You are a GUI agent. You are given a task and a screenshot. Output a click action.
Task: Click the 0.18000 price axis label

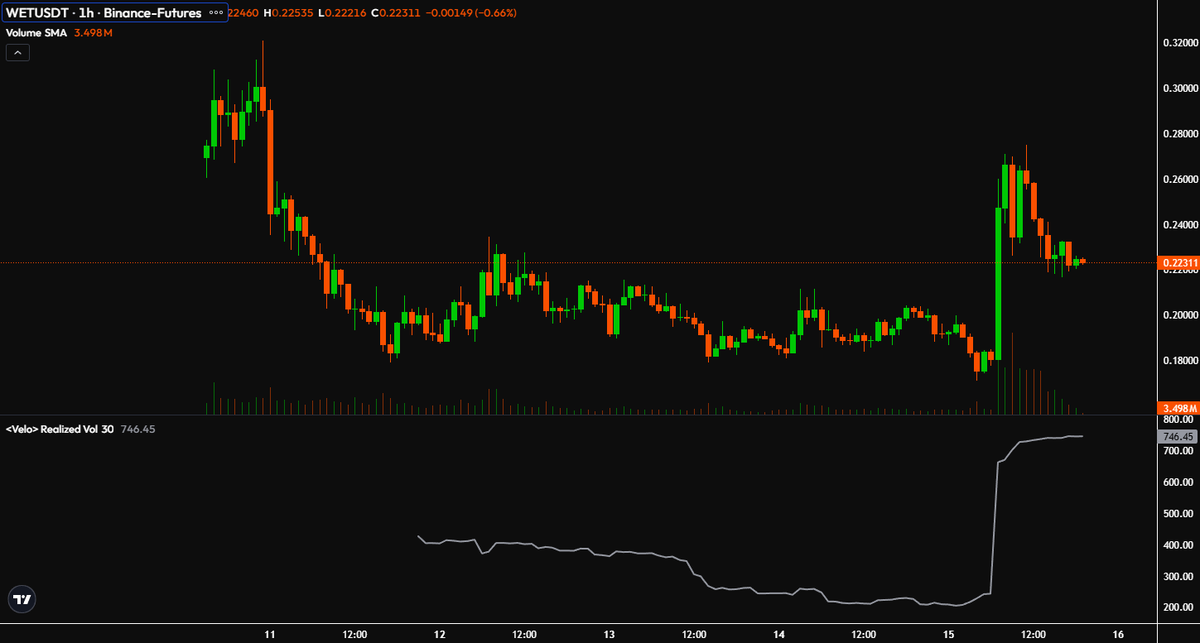coord(1178,360)
